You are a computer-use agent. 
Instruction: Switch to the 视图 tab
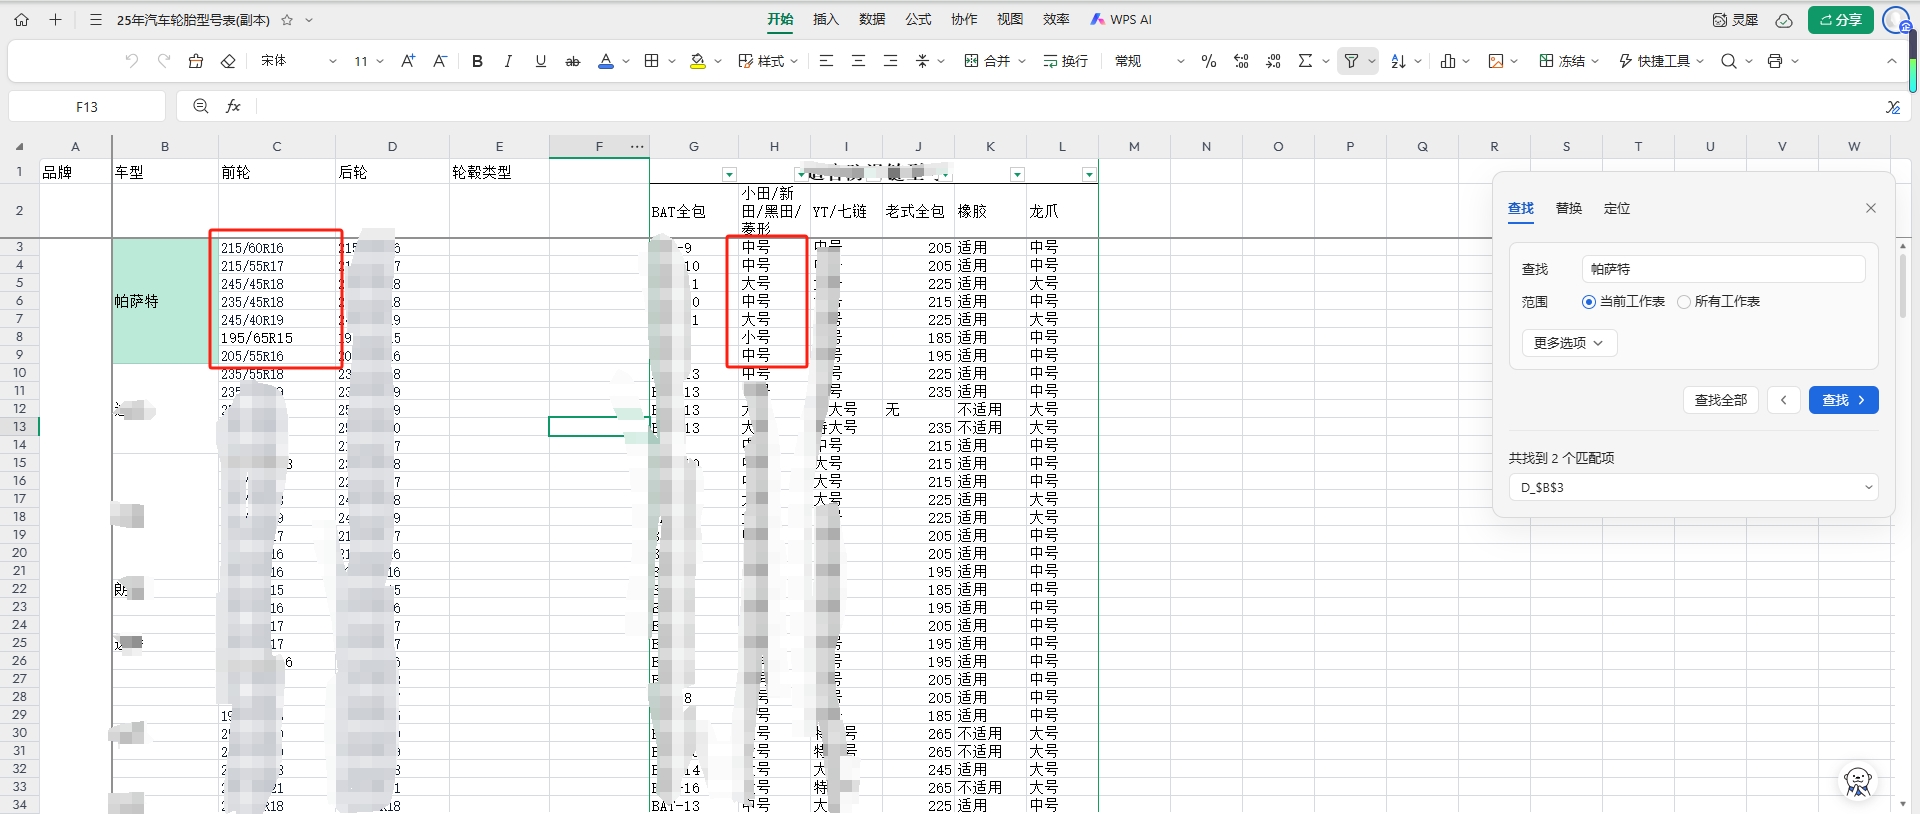[x=1010, y=19]
